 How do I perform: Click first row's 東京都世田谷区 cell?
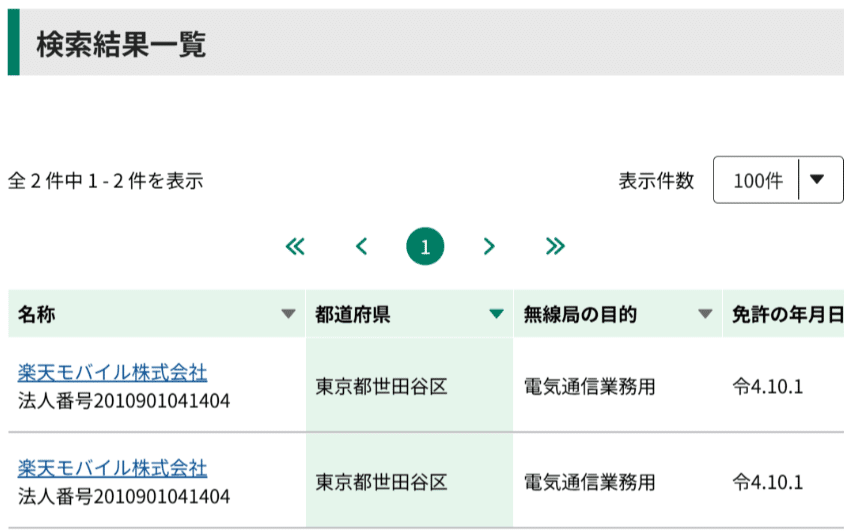[x=382, y=386]
